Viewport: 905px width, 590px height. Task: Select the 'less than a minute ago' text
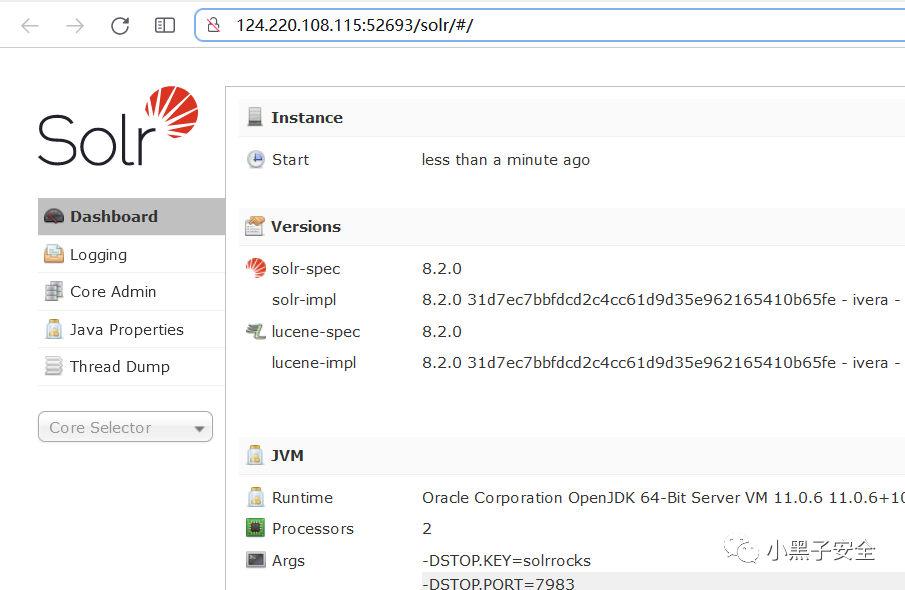(506, 160)
